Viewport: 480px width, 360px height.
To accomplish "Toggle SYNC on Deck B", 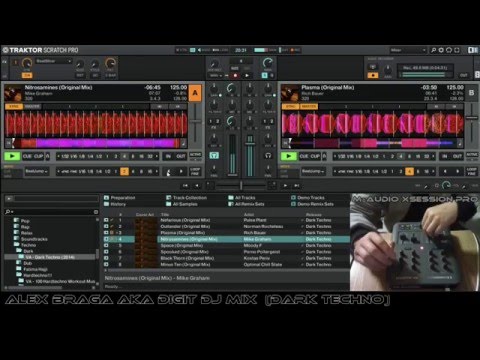I will tap(290, 106).
